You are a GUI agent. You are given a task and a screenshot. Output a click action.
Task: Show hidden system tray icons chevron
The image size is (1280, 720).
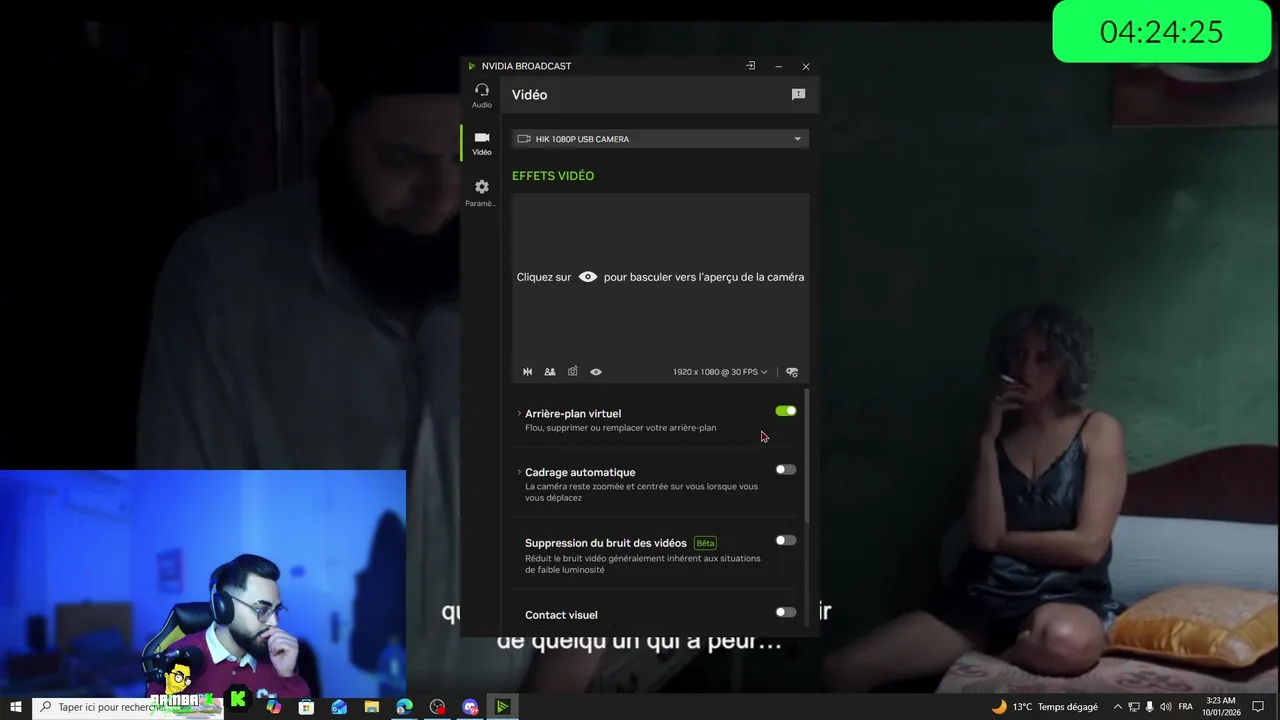point(1118,707)
